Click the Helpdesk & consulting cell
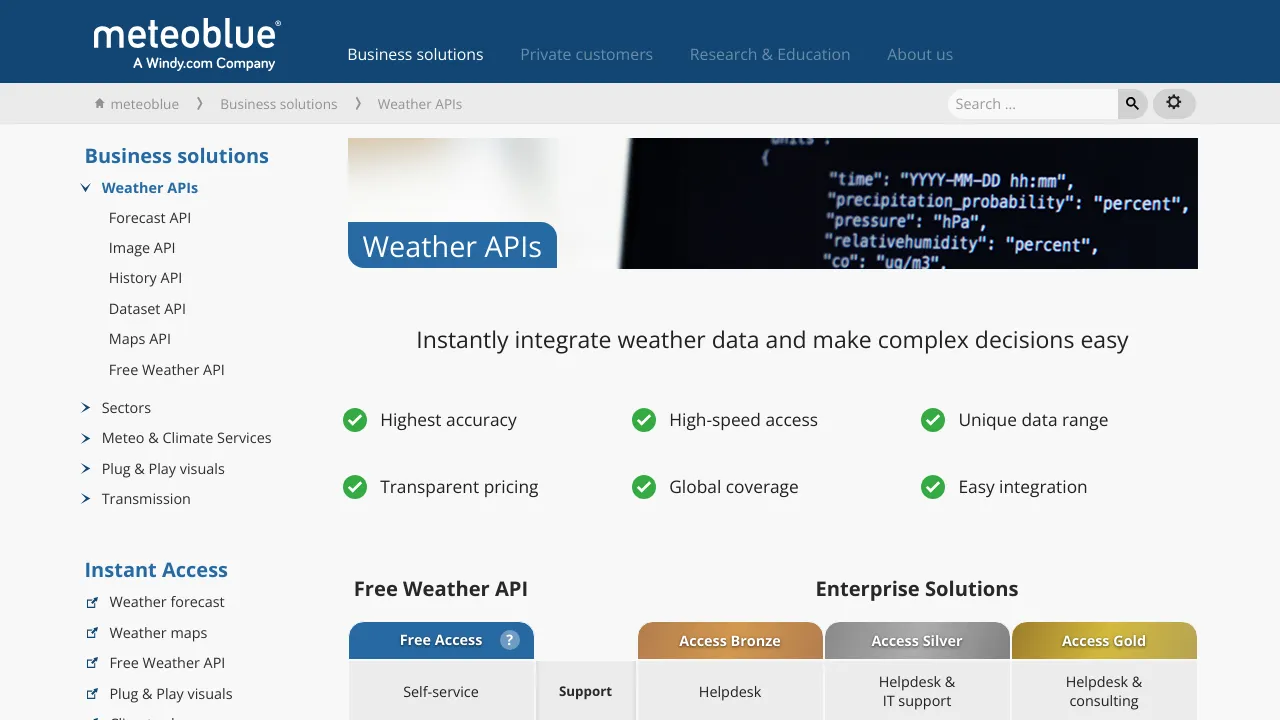The image size is (1280, 720). [1104, 692]
